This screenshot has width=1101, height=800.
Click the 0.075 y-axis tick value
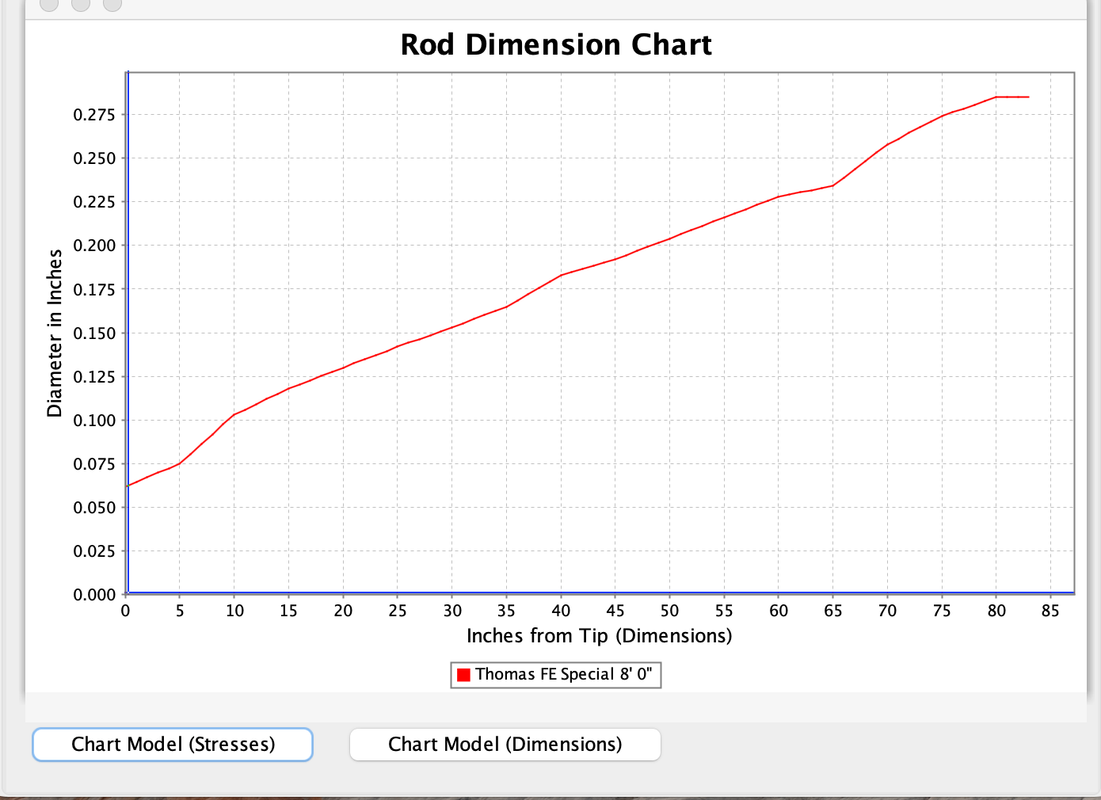[x=94, y=464]
